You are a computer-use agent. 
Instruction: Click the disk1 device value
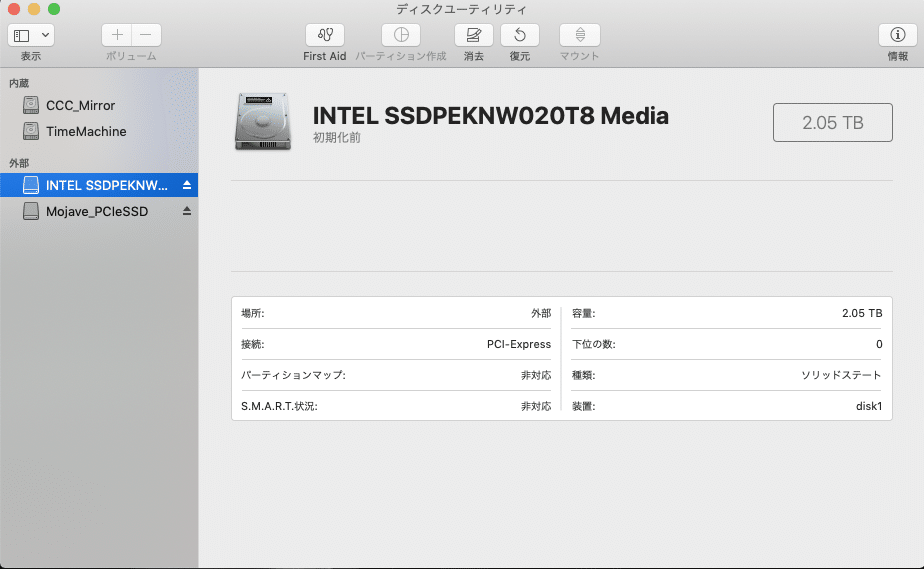coord(869,406)
